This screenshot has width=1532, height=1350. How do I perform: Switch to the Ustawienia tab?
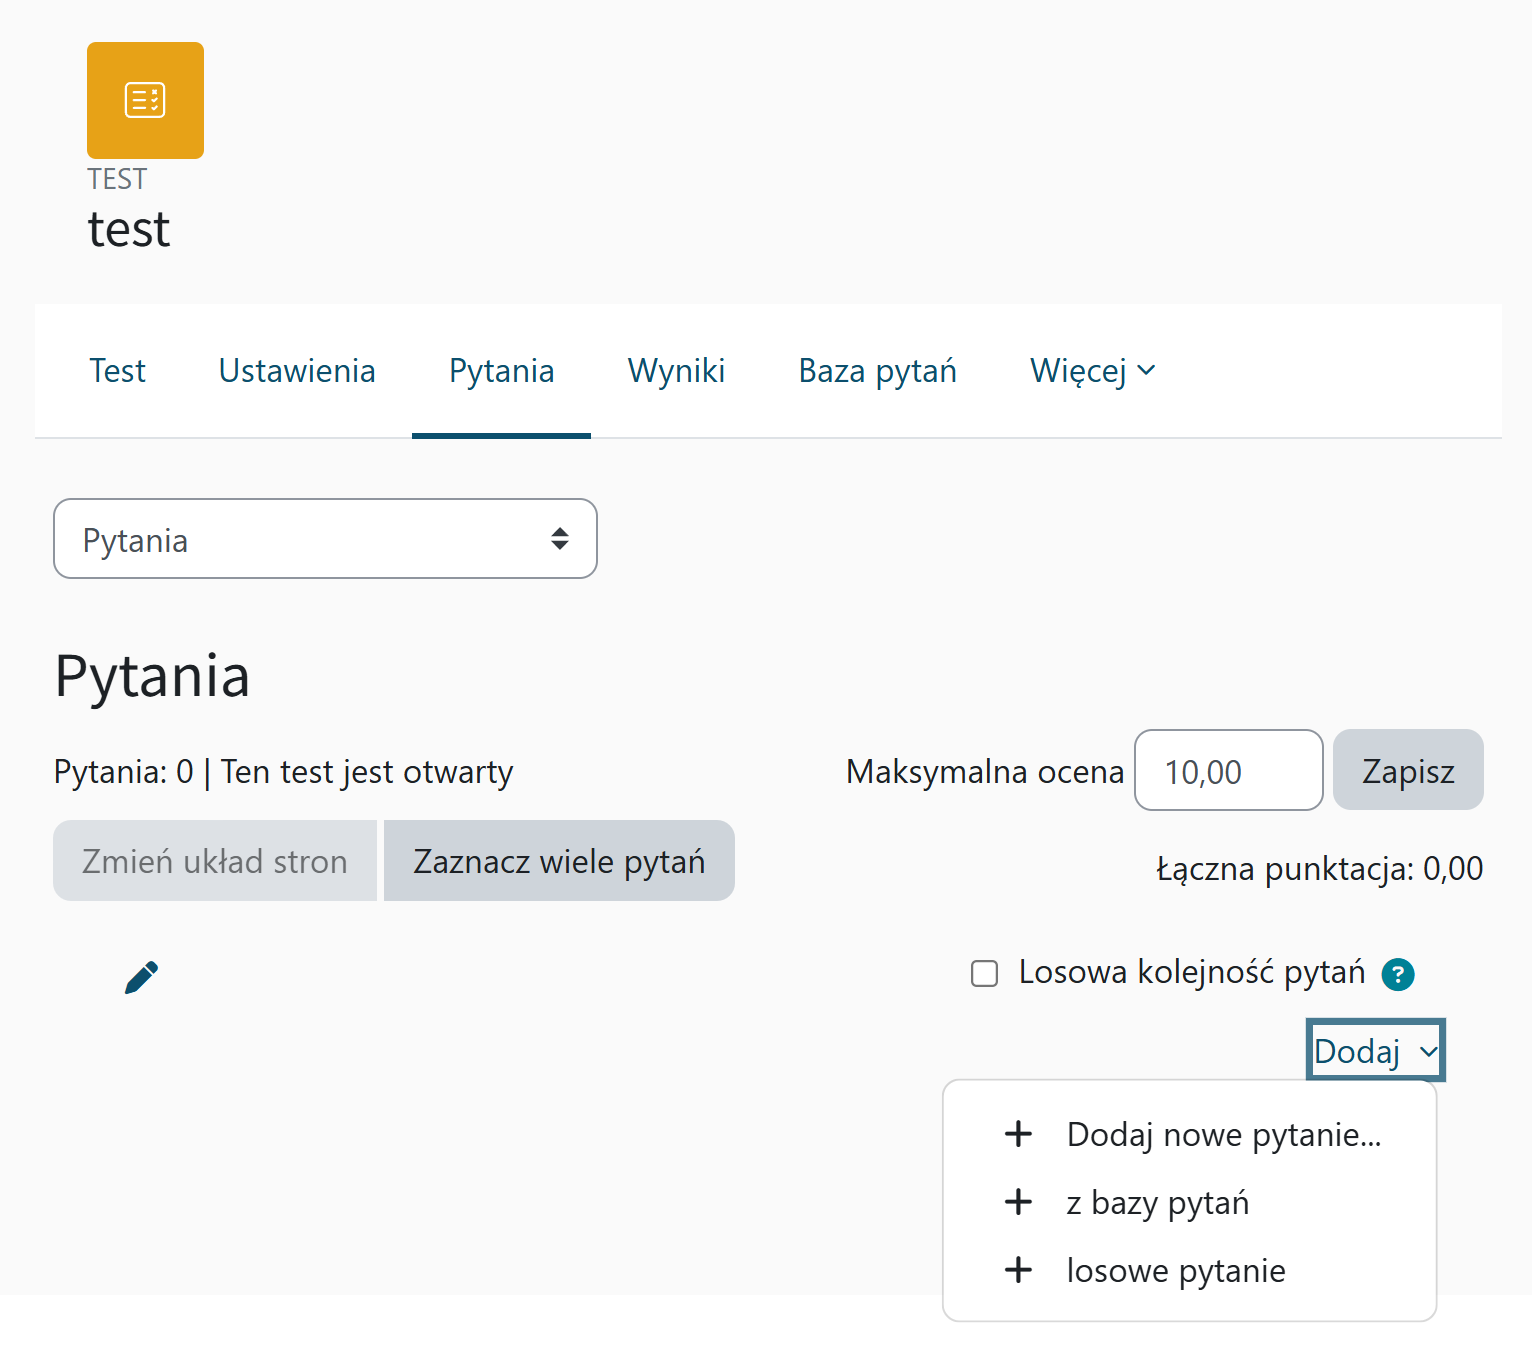click(297, 371)
